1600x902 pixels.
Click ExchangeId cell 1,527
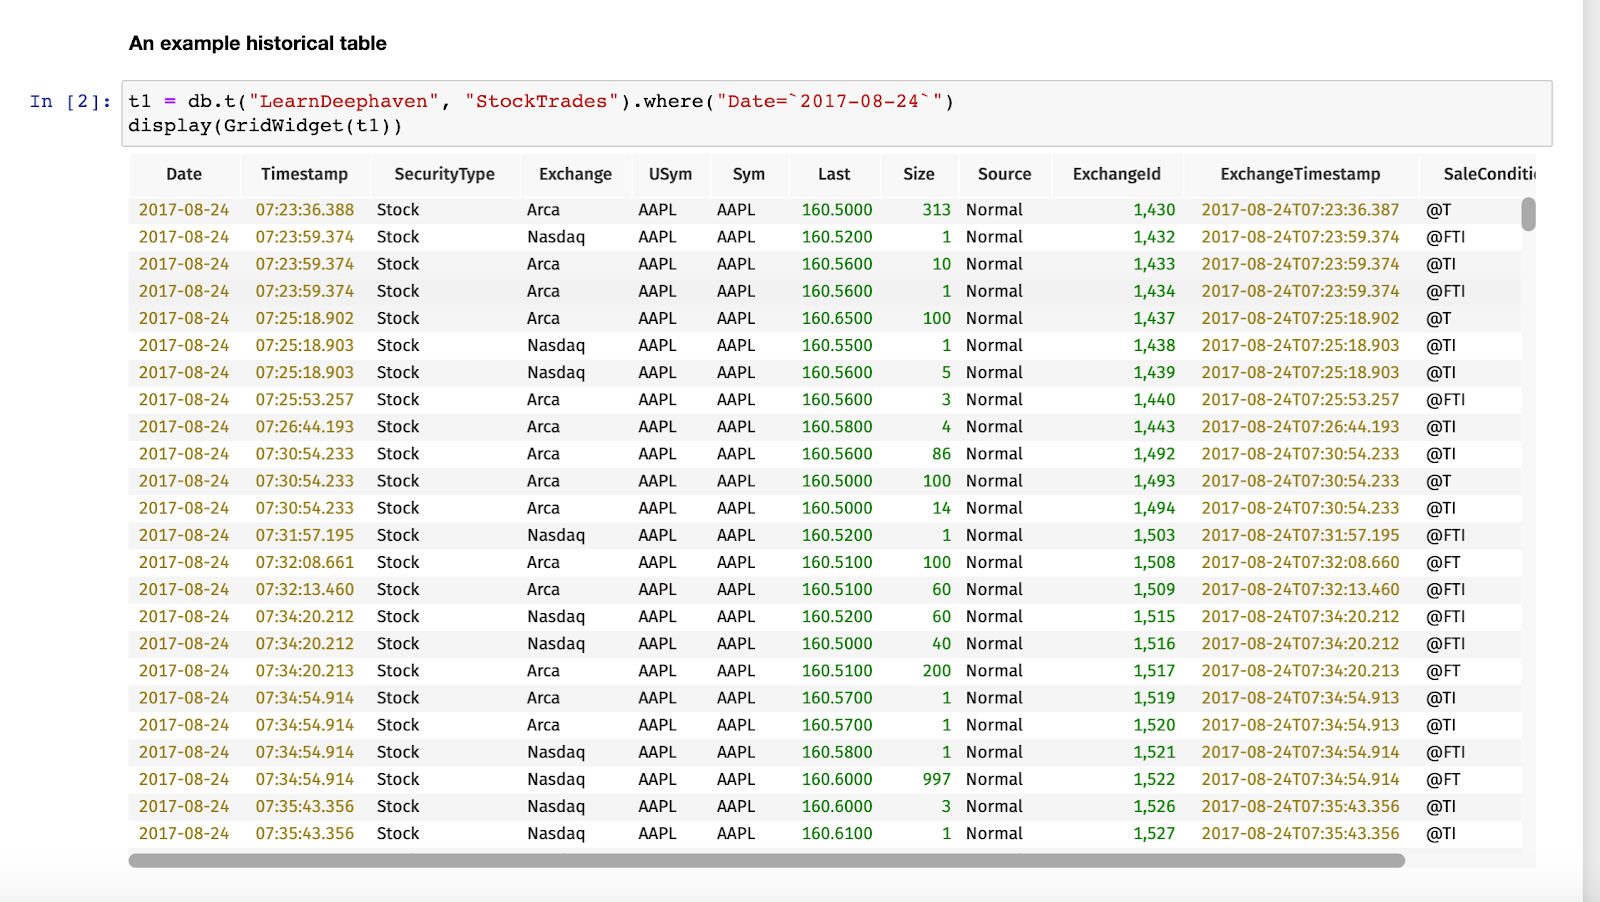click(x=1154, y=833)
